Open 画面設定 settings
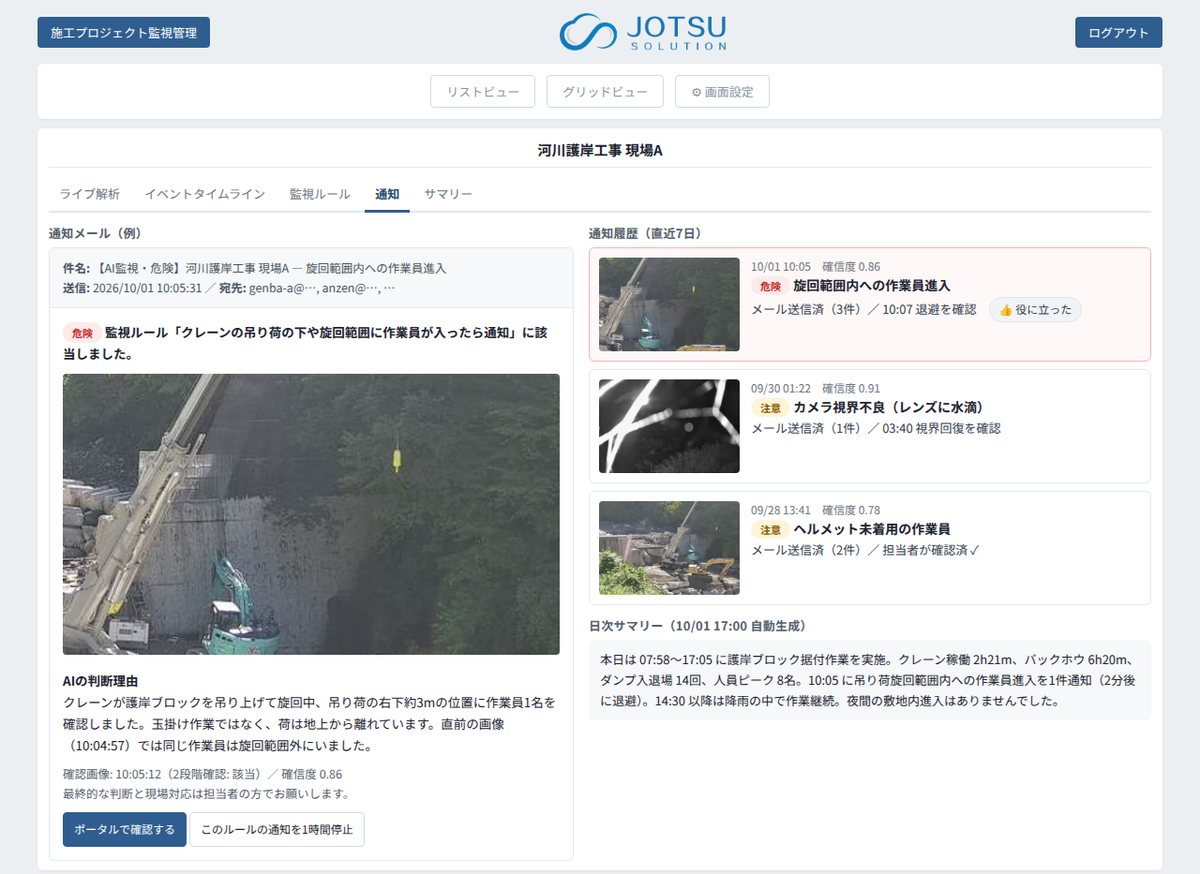 722,92
